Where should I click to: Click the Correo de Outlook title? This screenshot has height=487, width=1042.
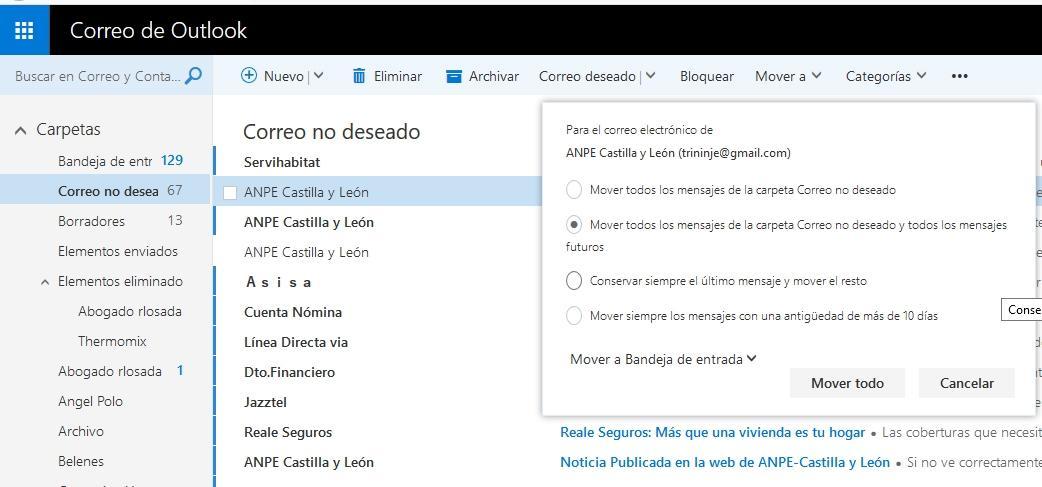[x=158, y=31]
